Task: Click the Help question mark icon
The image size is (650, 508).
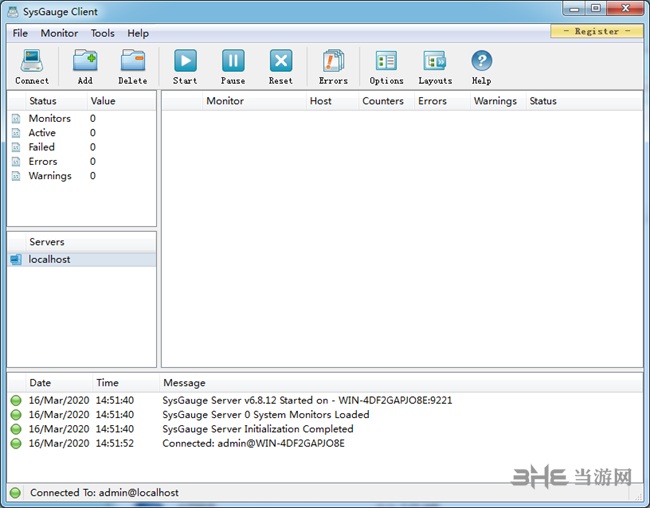Action: coord(481,61)
